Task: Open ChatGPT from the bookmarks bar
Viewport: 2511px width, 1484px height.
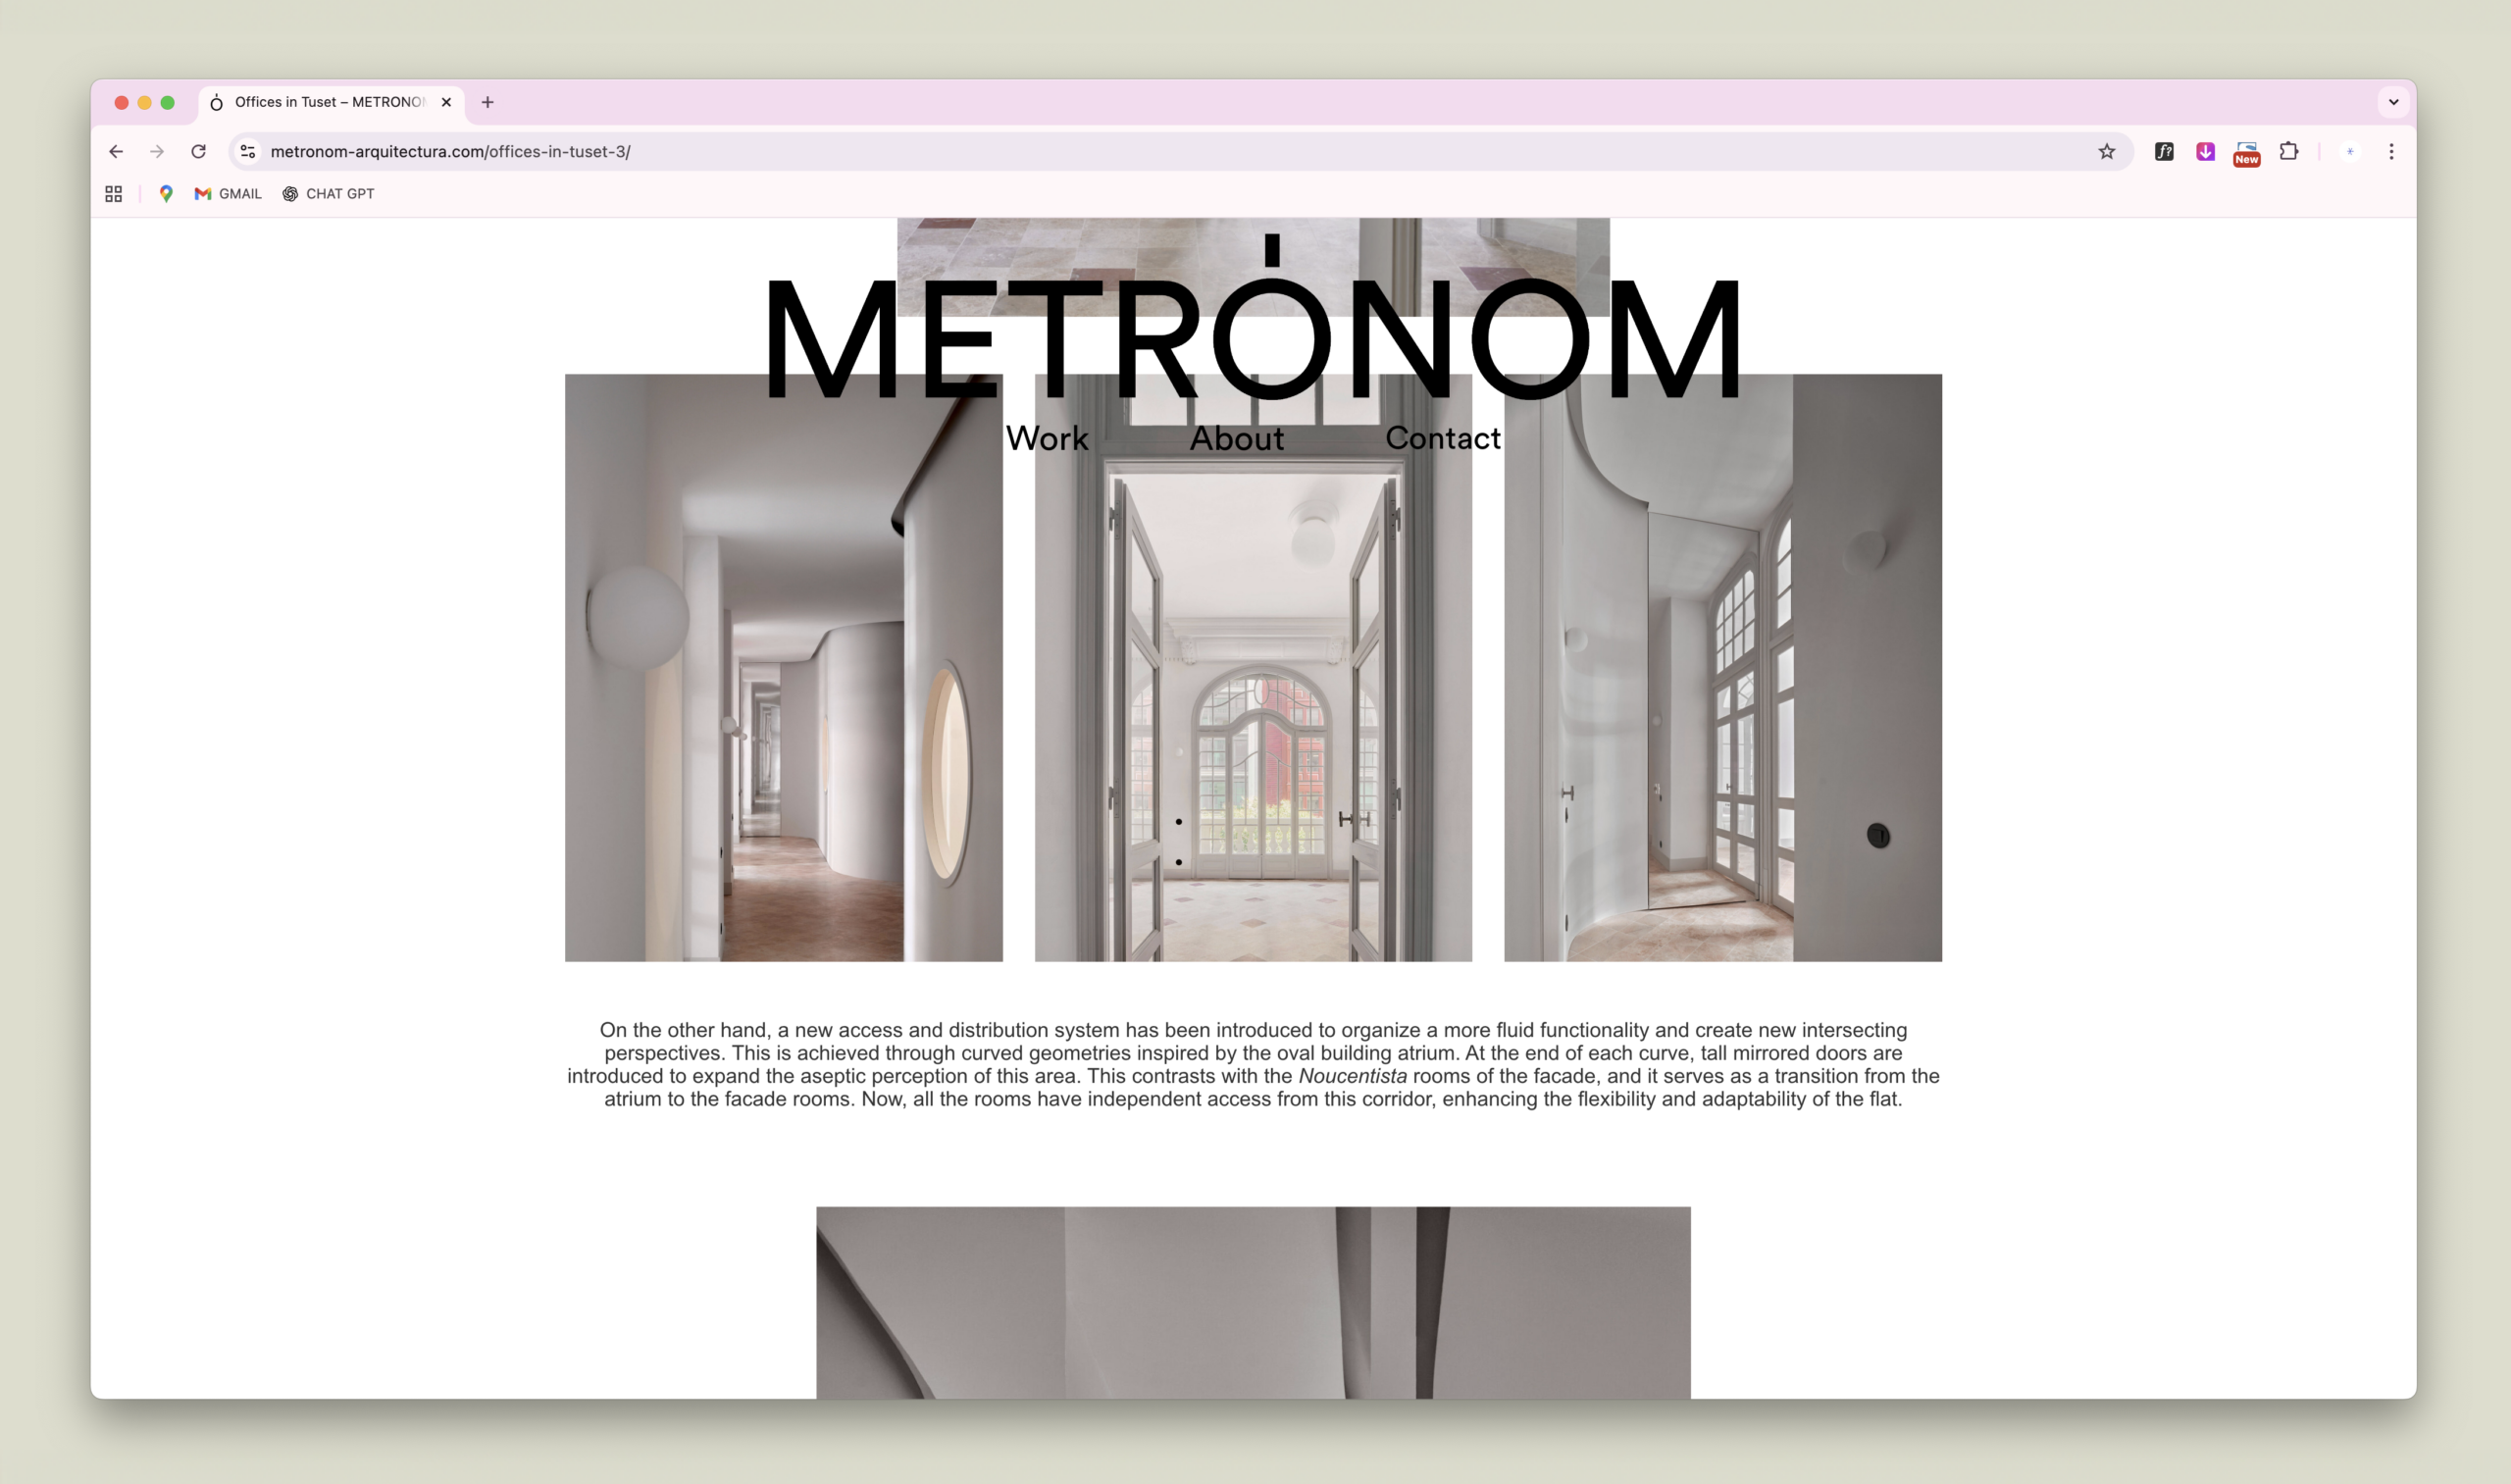Action: click(327, 193)
